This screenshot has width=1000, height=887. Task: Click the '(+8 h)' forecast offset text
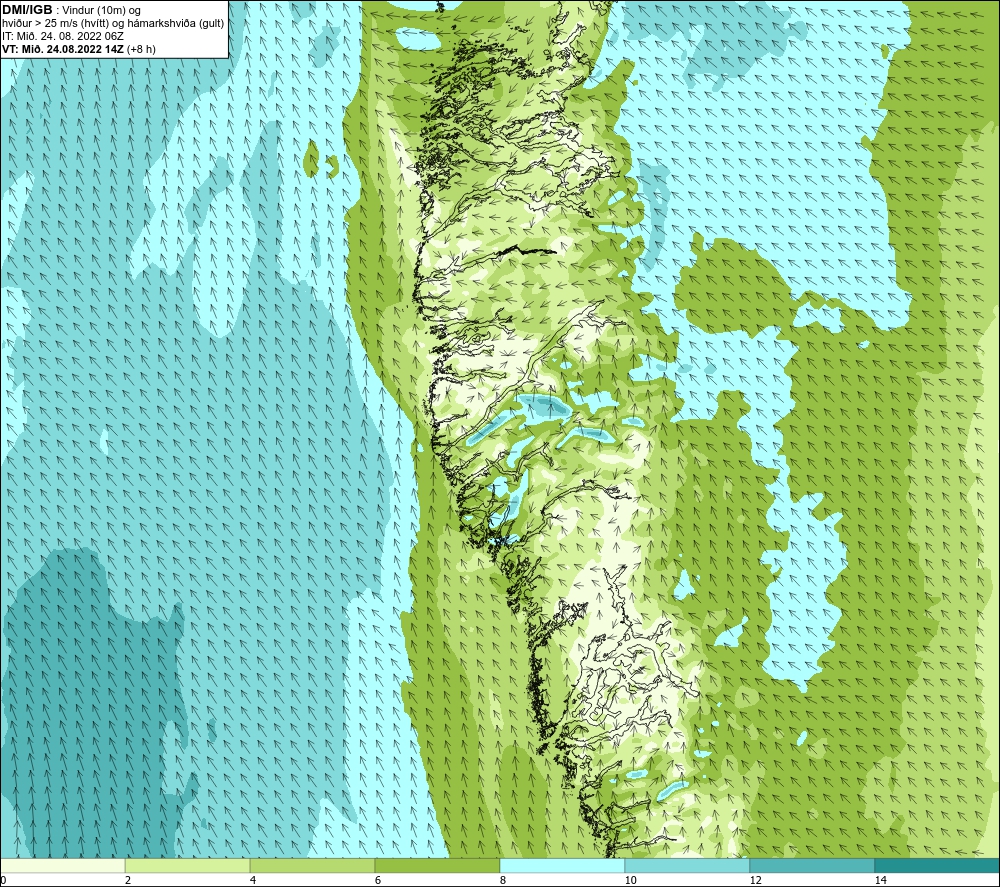point(142,49)
